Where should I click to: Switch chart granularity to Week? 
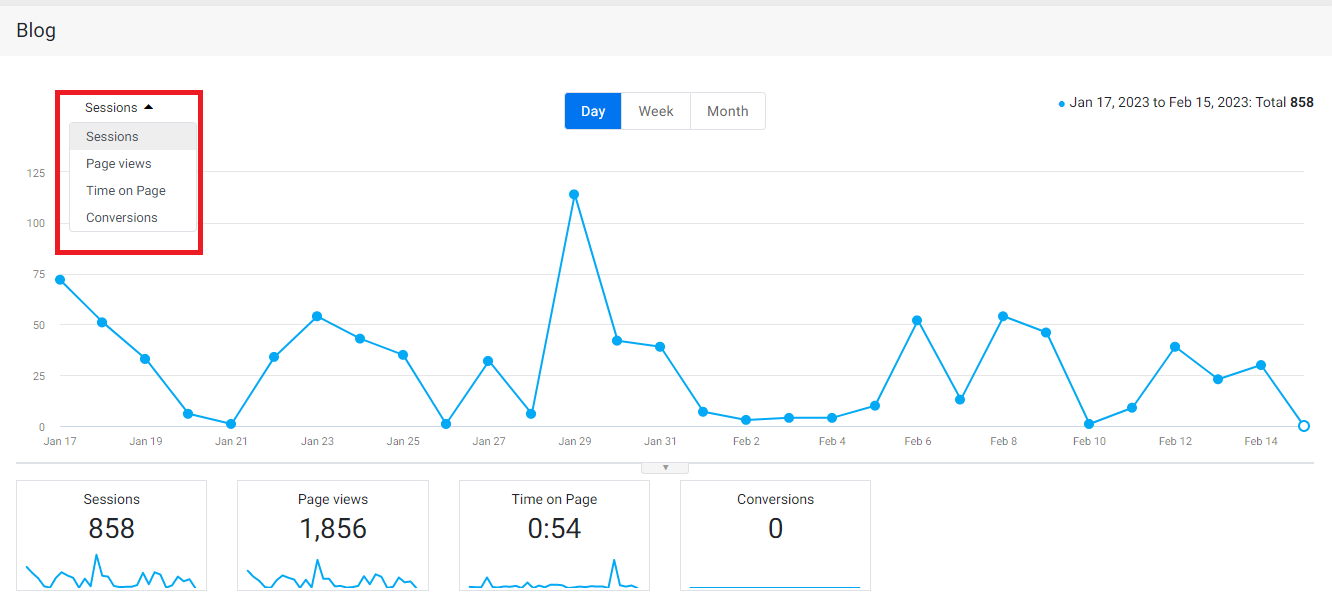pos(656,111)
